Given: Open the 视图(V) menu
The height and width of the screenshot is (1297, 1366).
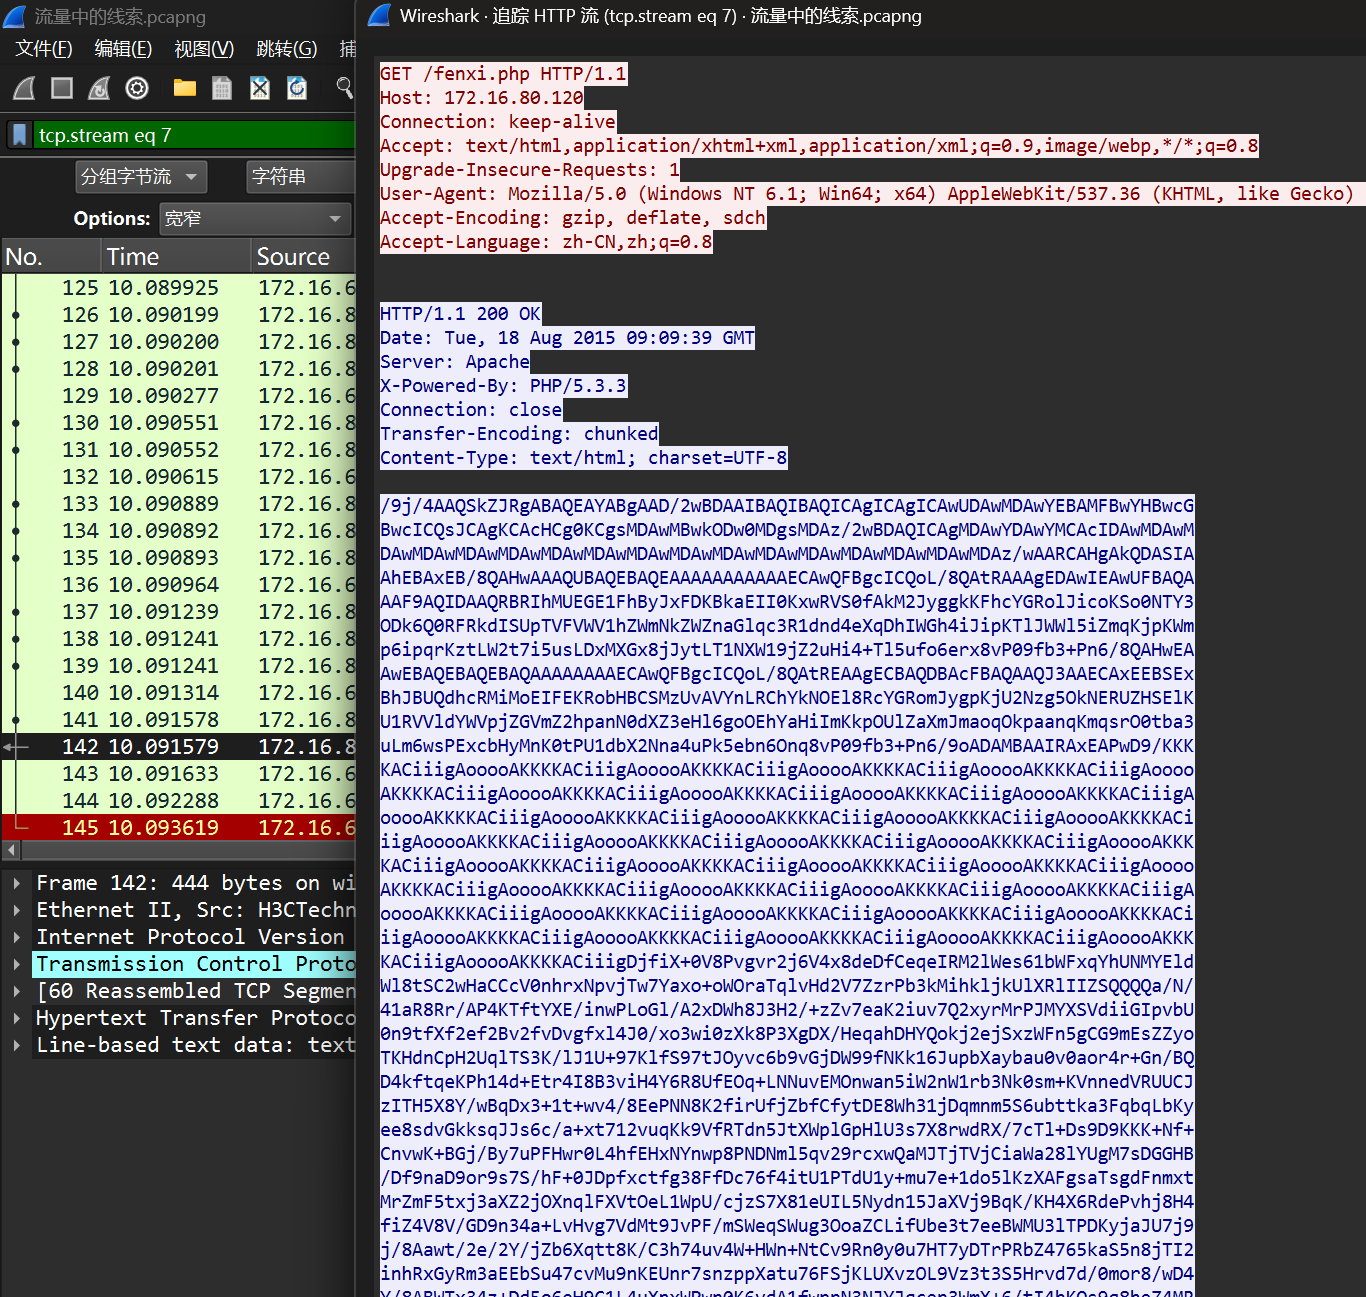Looking at the screenshot, I should coord(204,49).
